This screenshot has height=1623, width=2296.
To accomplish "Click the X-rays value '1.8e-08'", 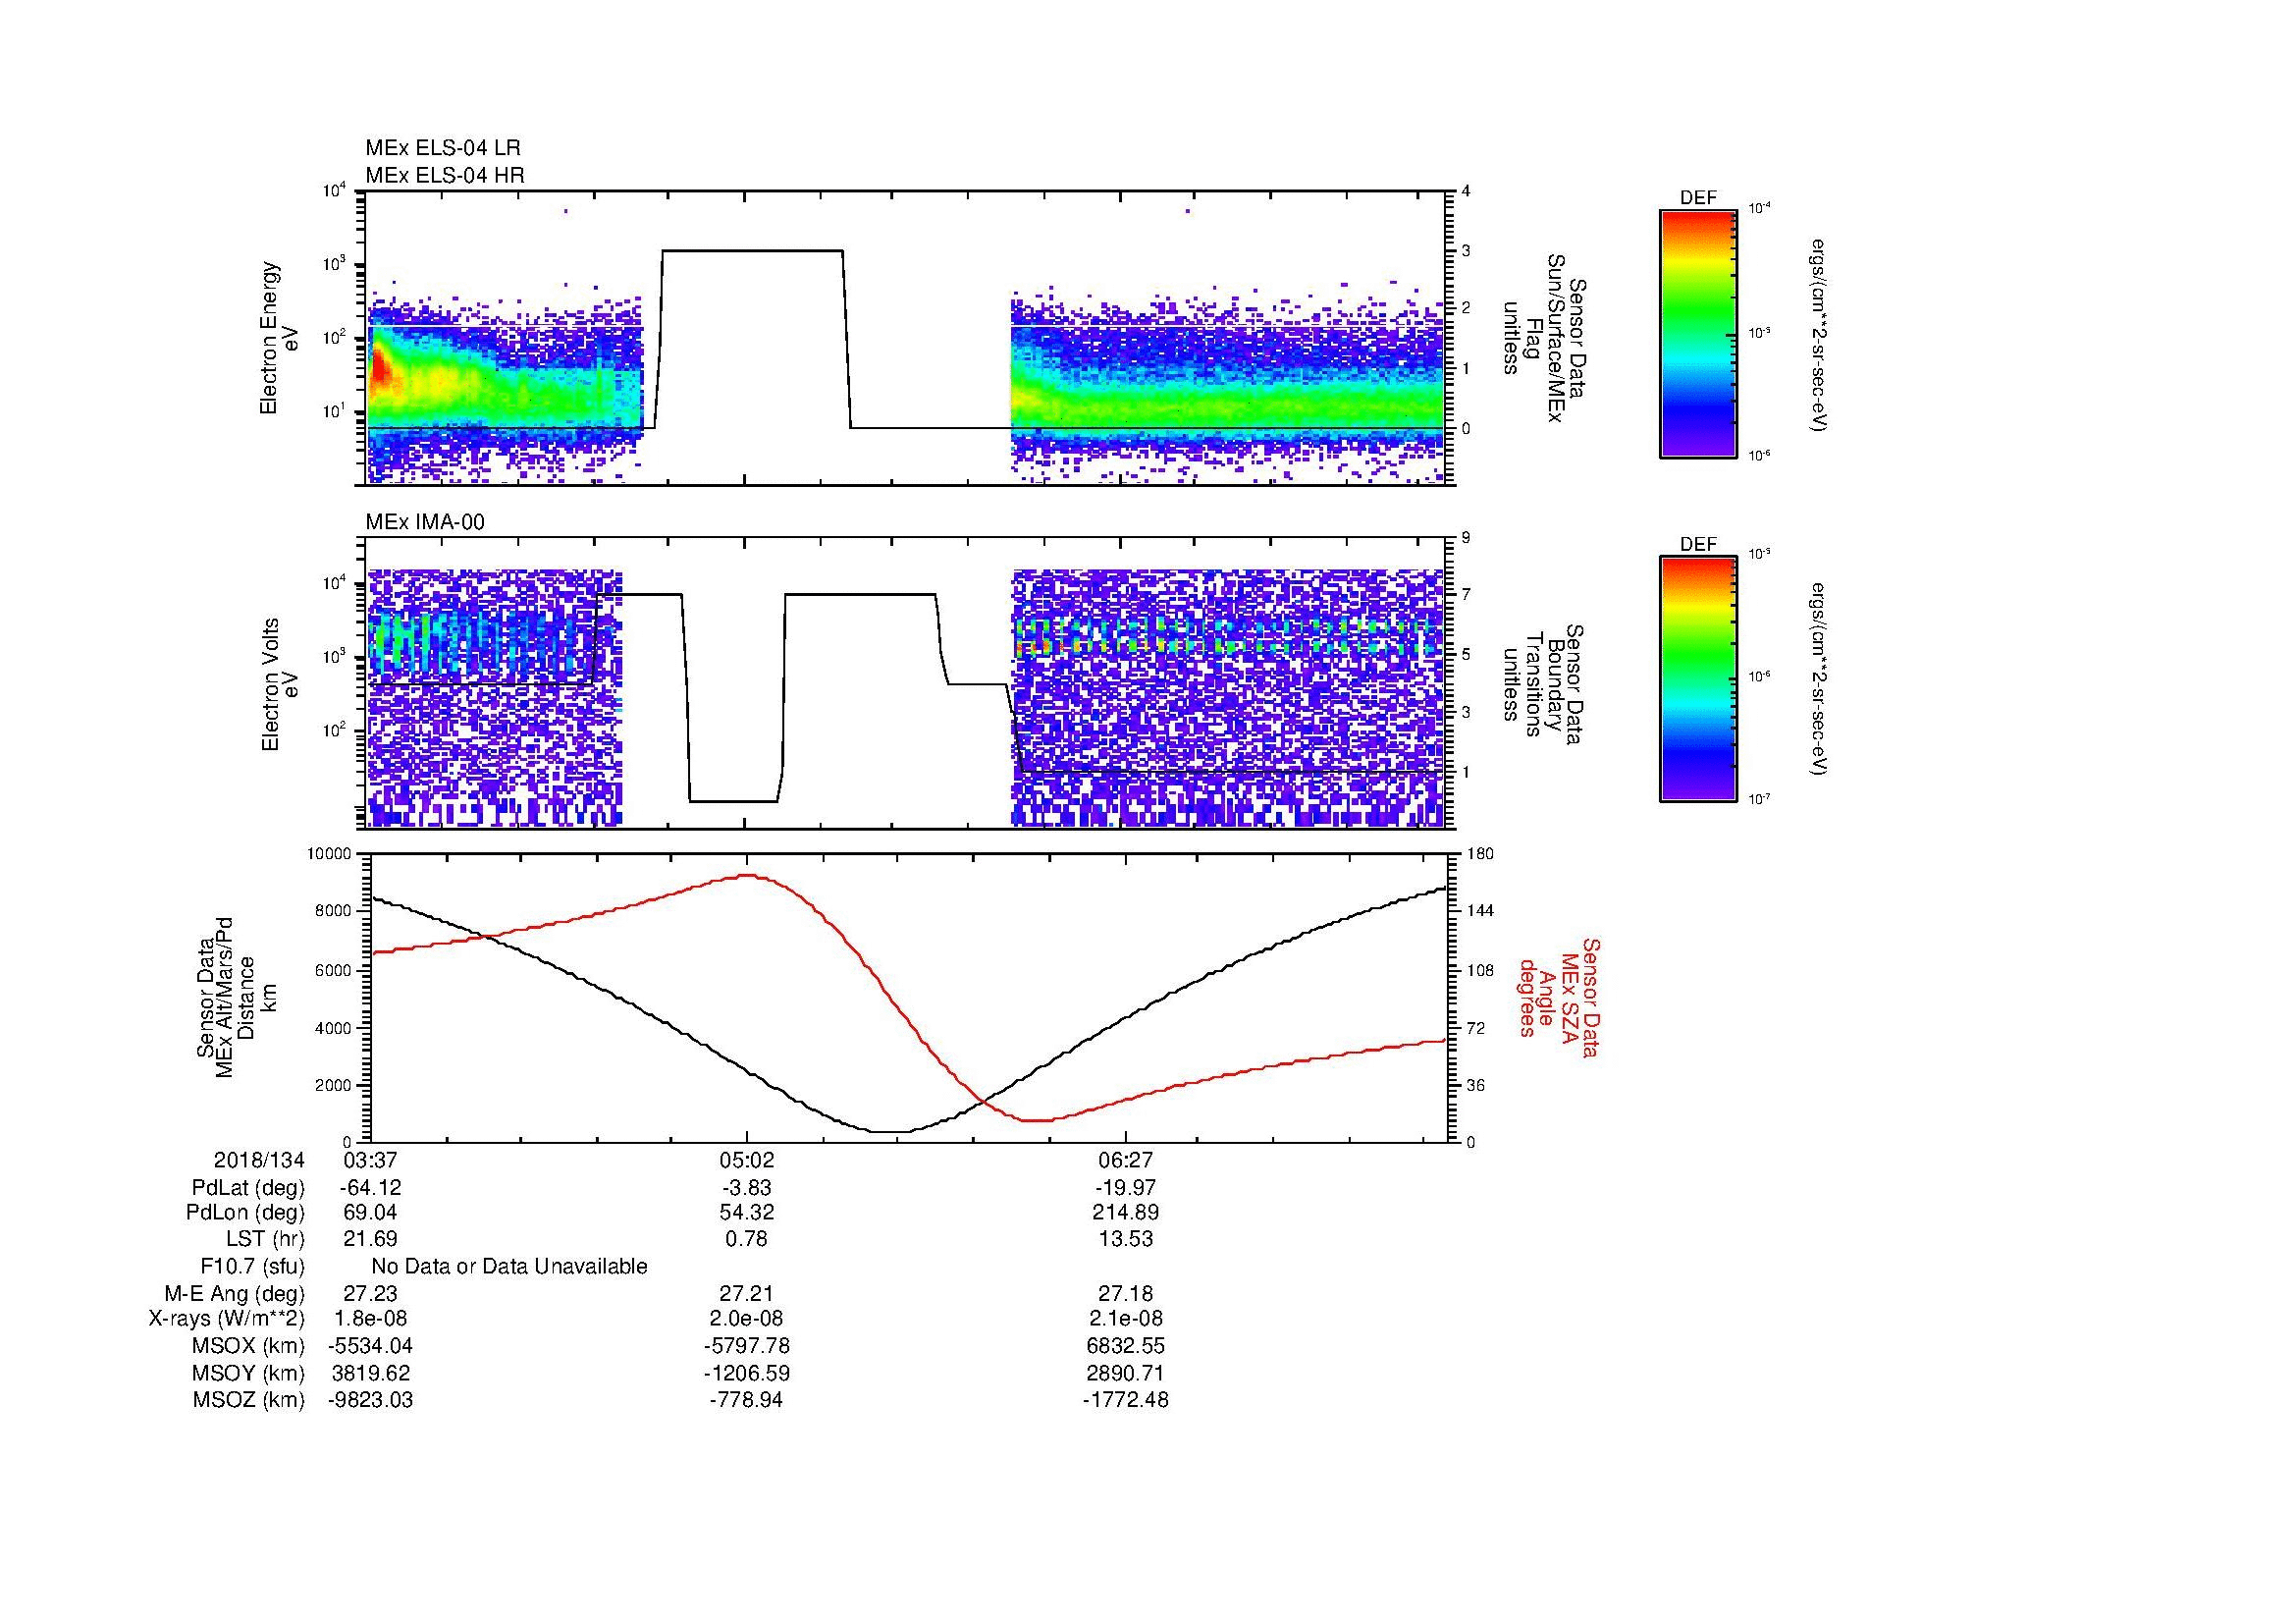I will coord(370,1319).
